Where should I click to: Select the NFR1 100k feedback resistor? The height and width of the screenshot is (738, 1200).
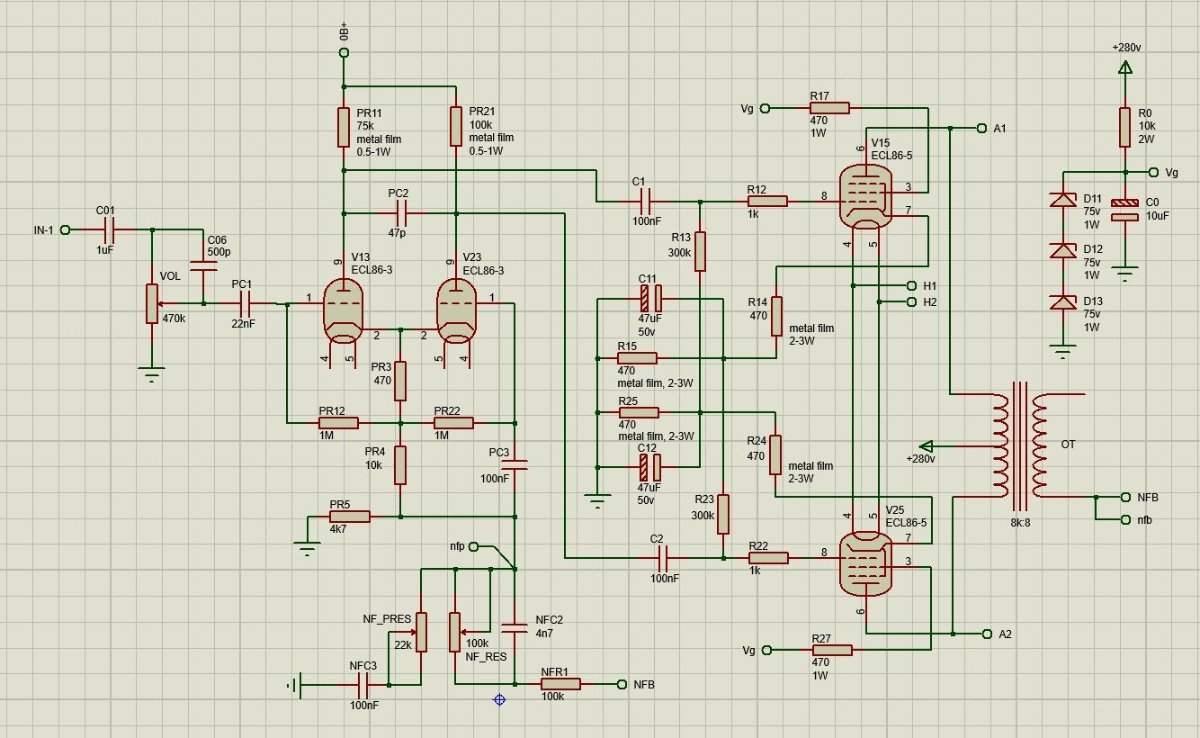click(561, 684)
